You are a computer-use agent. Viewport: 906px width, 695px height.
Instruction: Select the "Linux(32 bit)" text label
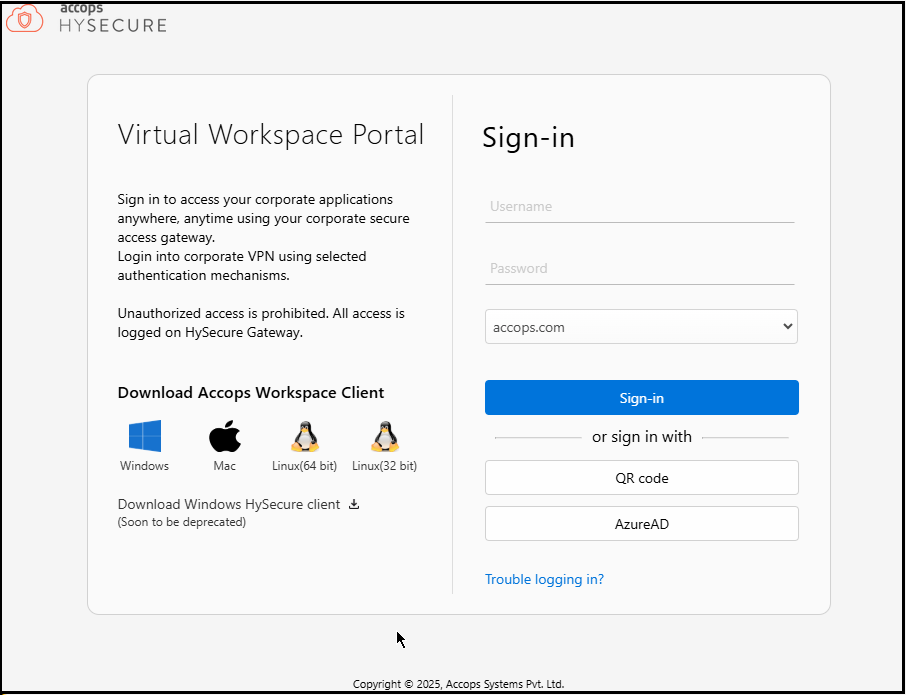click(x=384, y=466)
